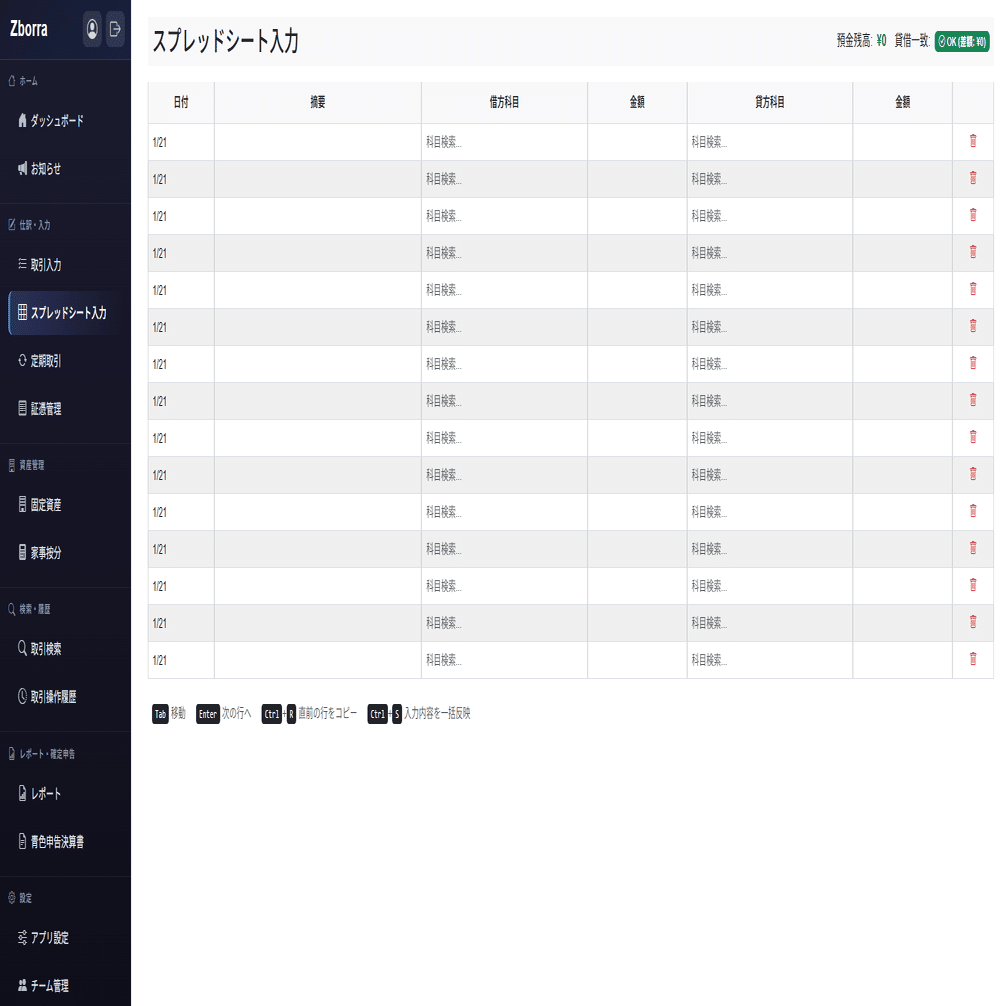The width and height of the screenshot is (1006, 1006).
Task: Delete the thirteenth row with trash icon
Action: point(973,585)
